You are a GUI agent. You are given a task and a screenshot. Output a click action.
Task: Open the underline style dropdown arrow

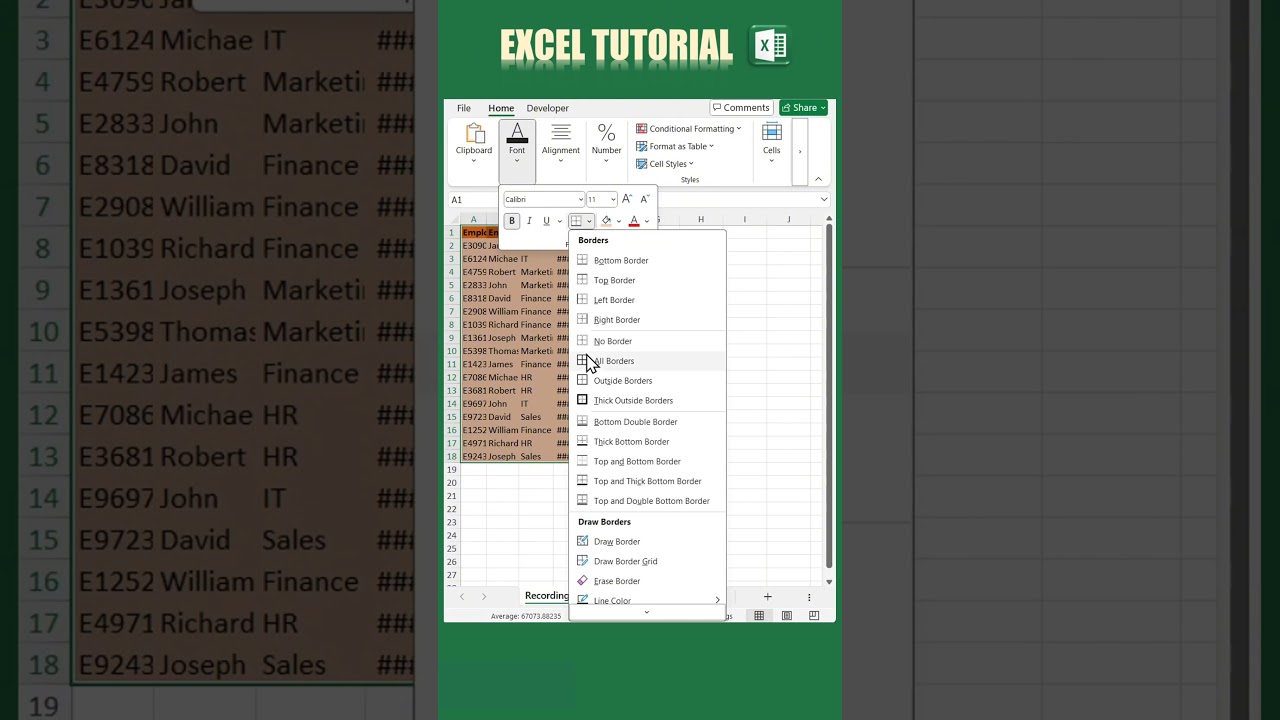[559, 221]
